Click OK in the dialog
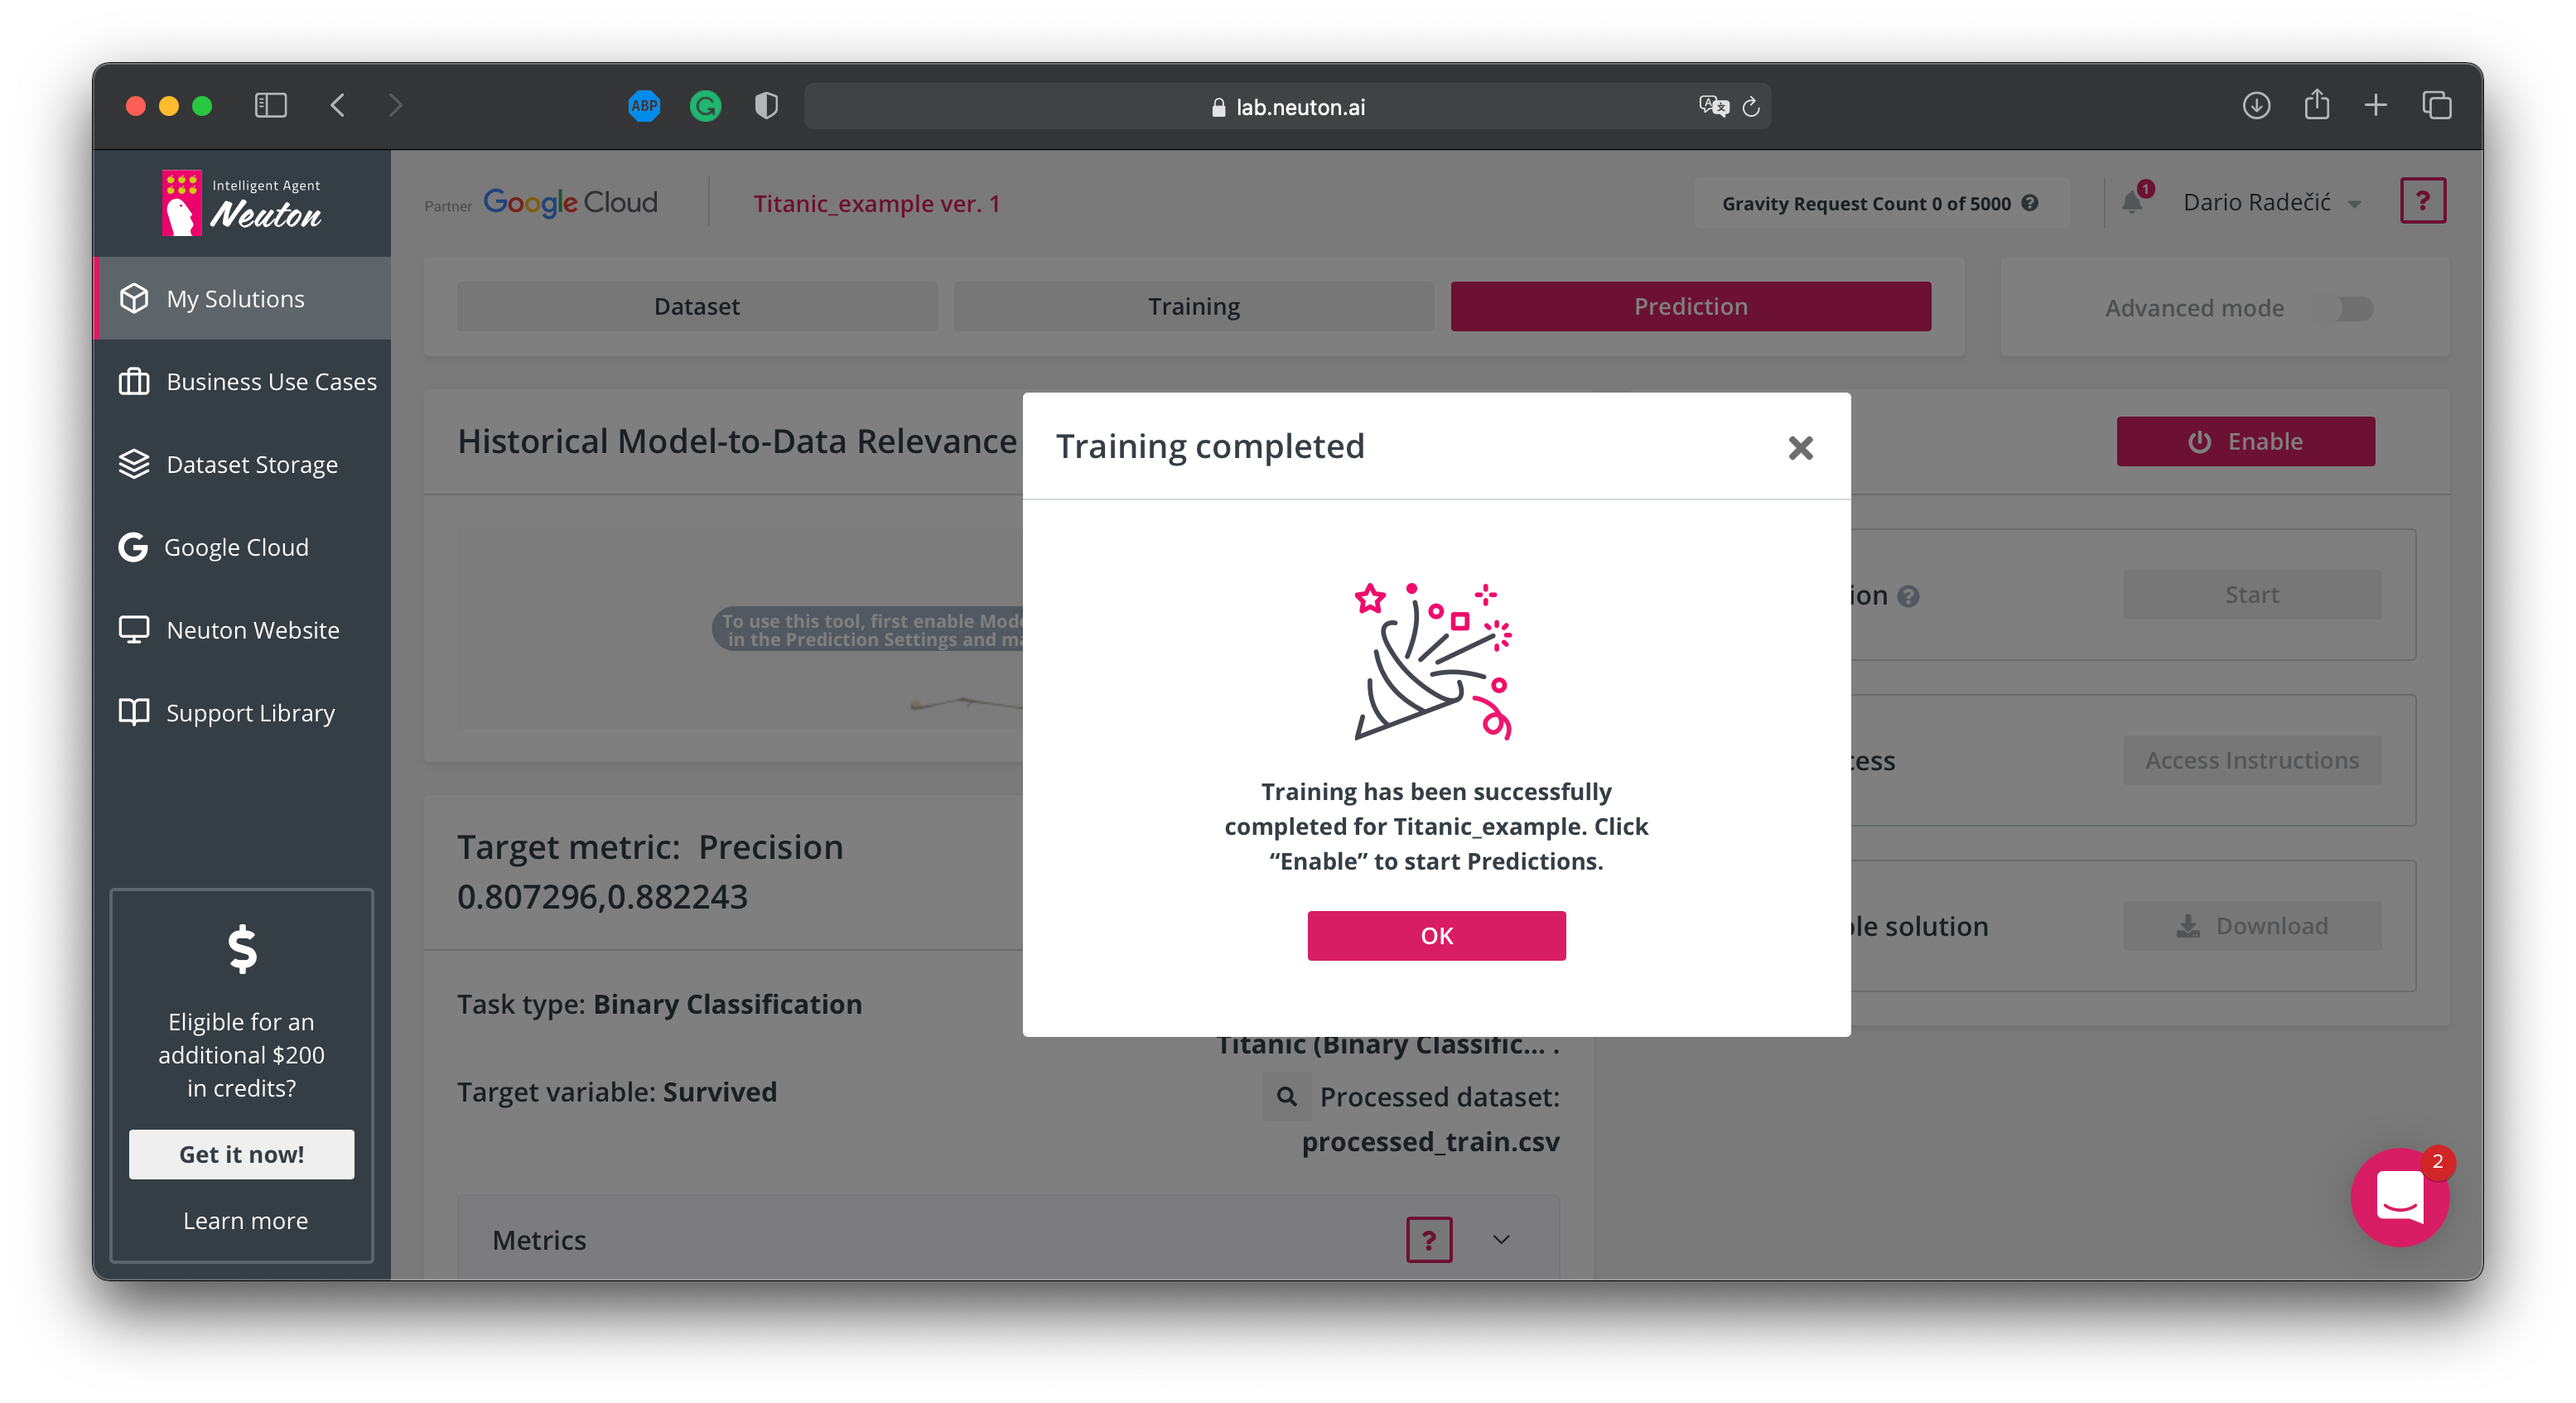Image resolution: width=2576 pixels, height=1403 pixels. (x=1436, y=935)
